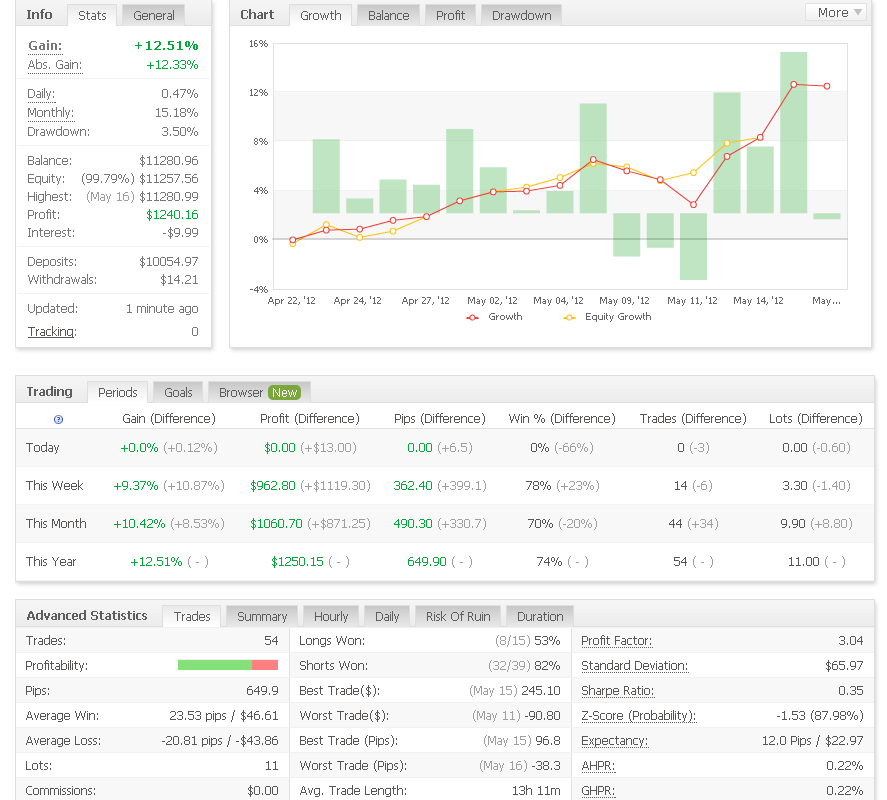Image resolution: width=887 pixels, height=800 pixels.
Task: Open the Goals tab in Trading section
Action: point(178,392)
